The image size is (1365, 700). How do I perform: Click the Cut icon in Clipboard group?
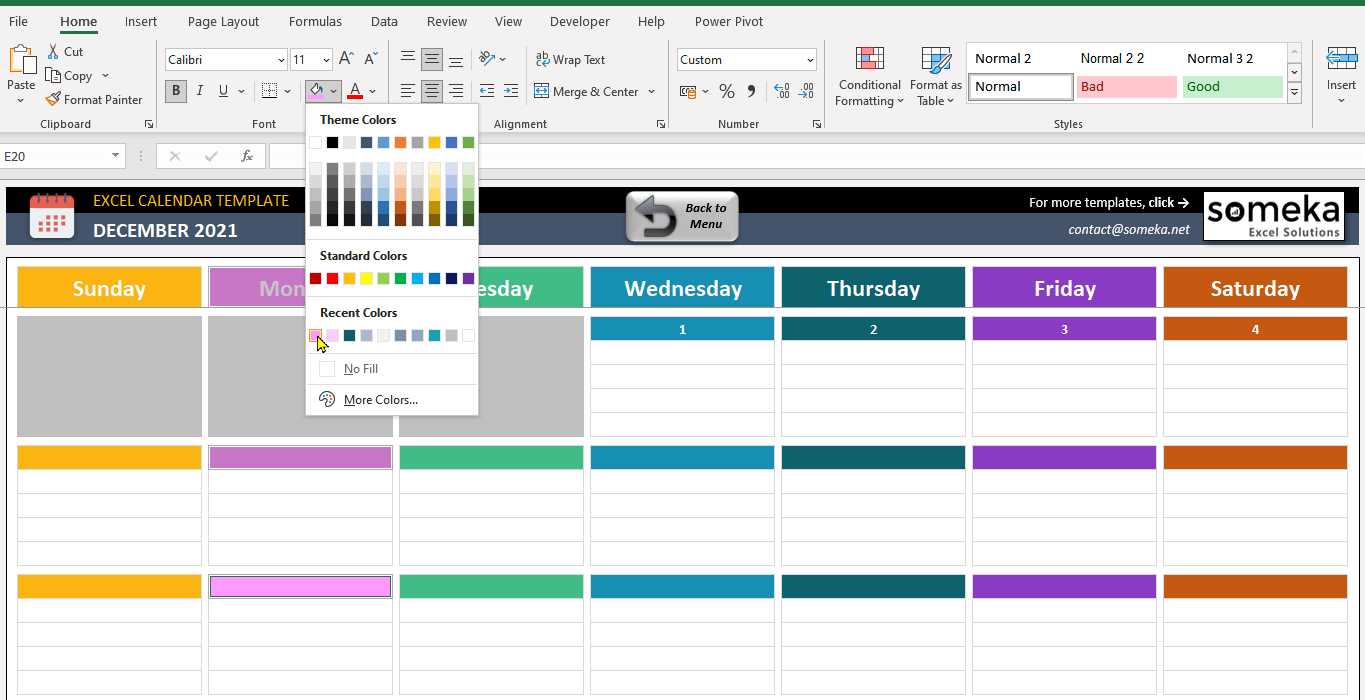pyautogui.click(x=55, y=51)
